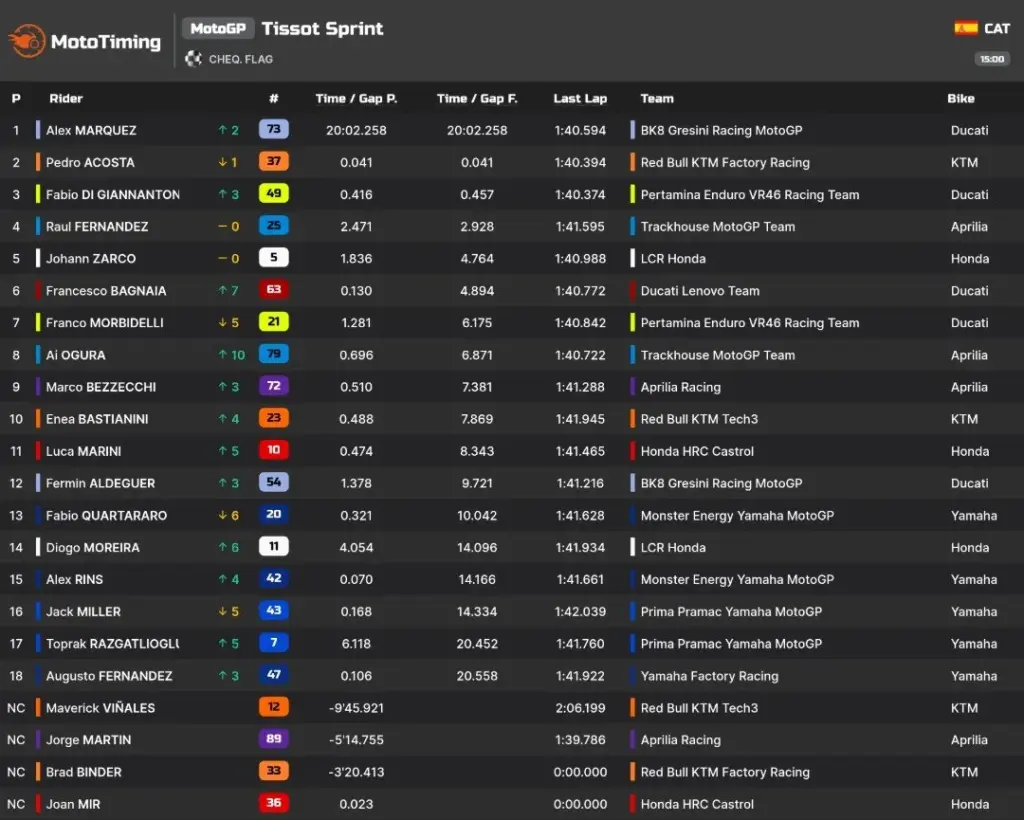Click the checkered flag status icon

tap(193, 59)
